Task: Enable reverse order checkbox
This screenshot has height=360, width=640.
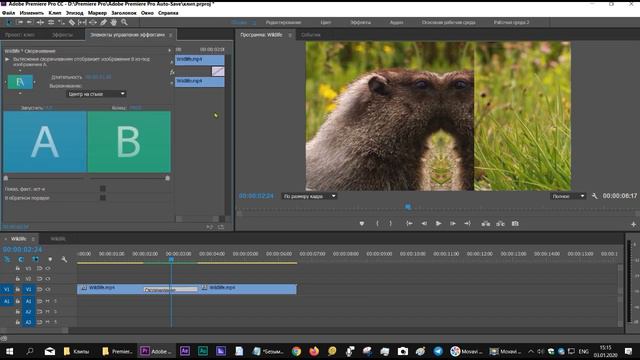Action: point(103,198)
